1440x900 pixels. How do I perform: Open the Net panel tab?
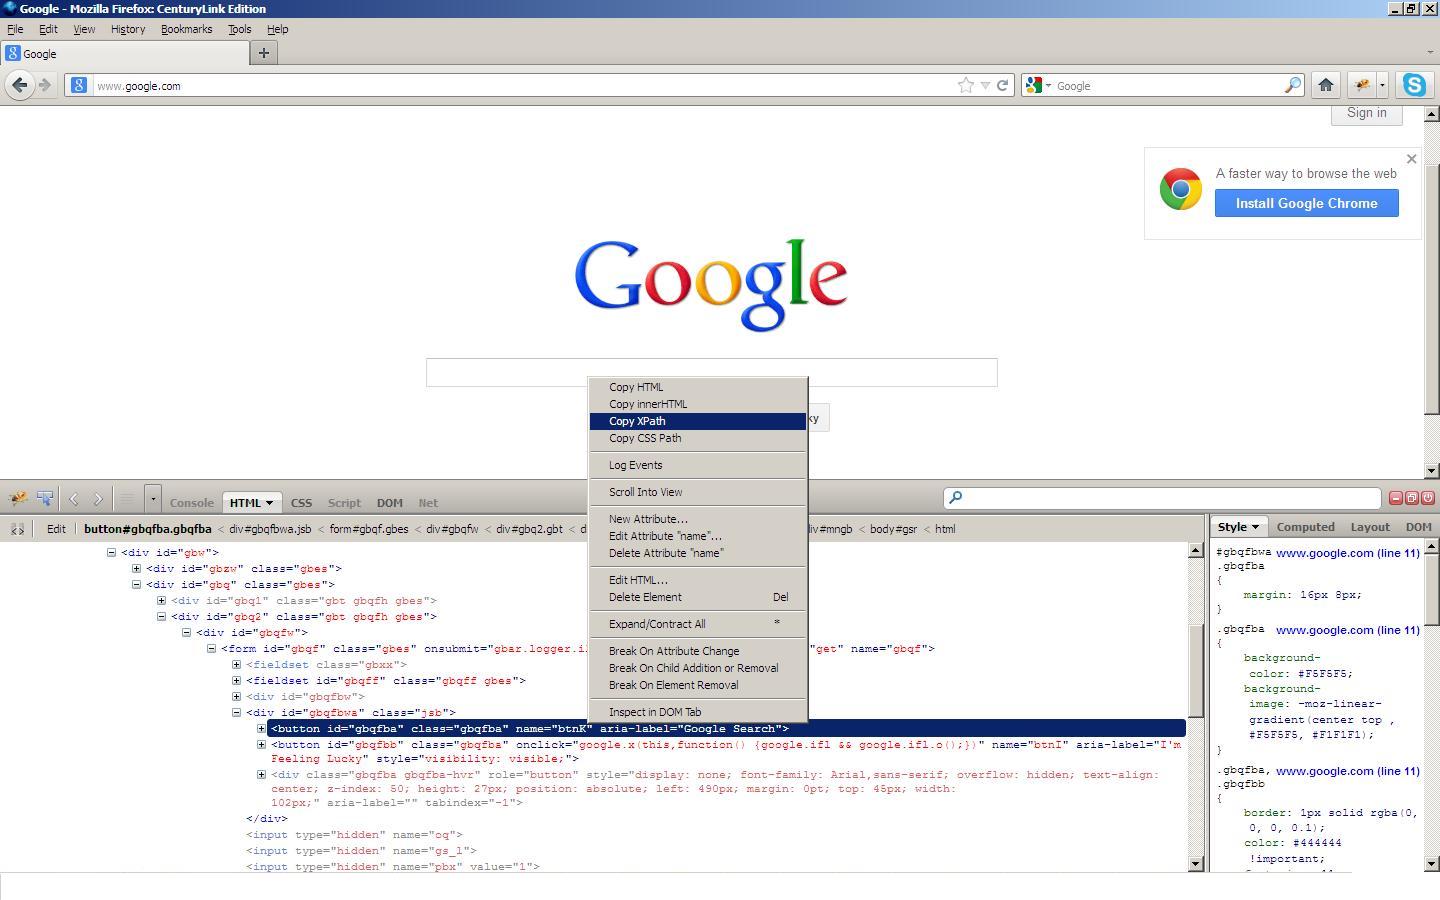tap(428, 502)
